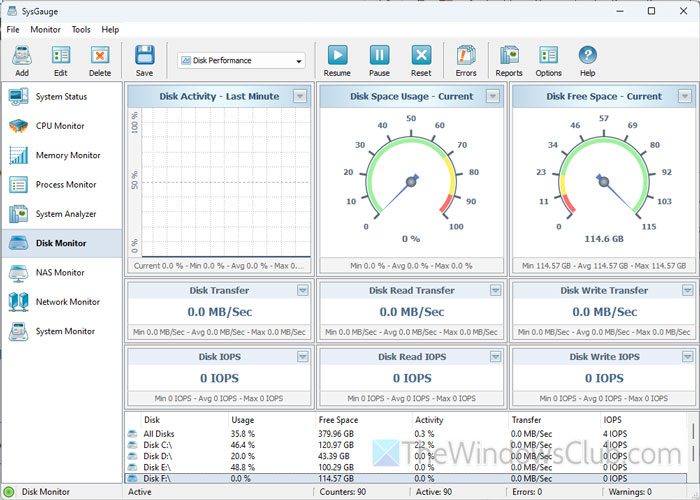Select NAS Monitor in the sidebar
Viewport: 700px width, 500px height.
click(62, 273)
